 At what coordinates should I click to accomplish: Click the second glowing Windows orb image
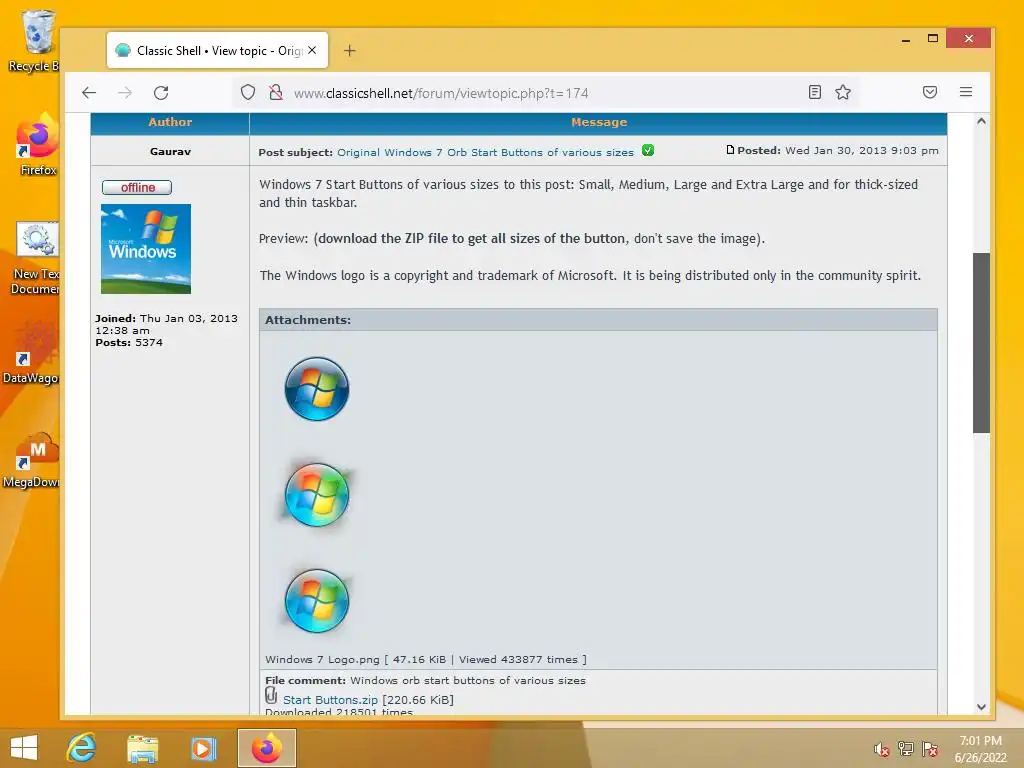tap(317, 495)
